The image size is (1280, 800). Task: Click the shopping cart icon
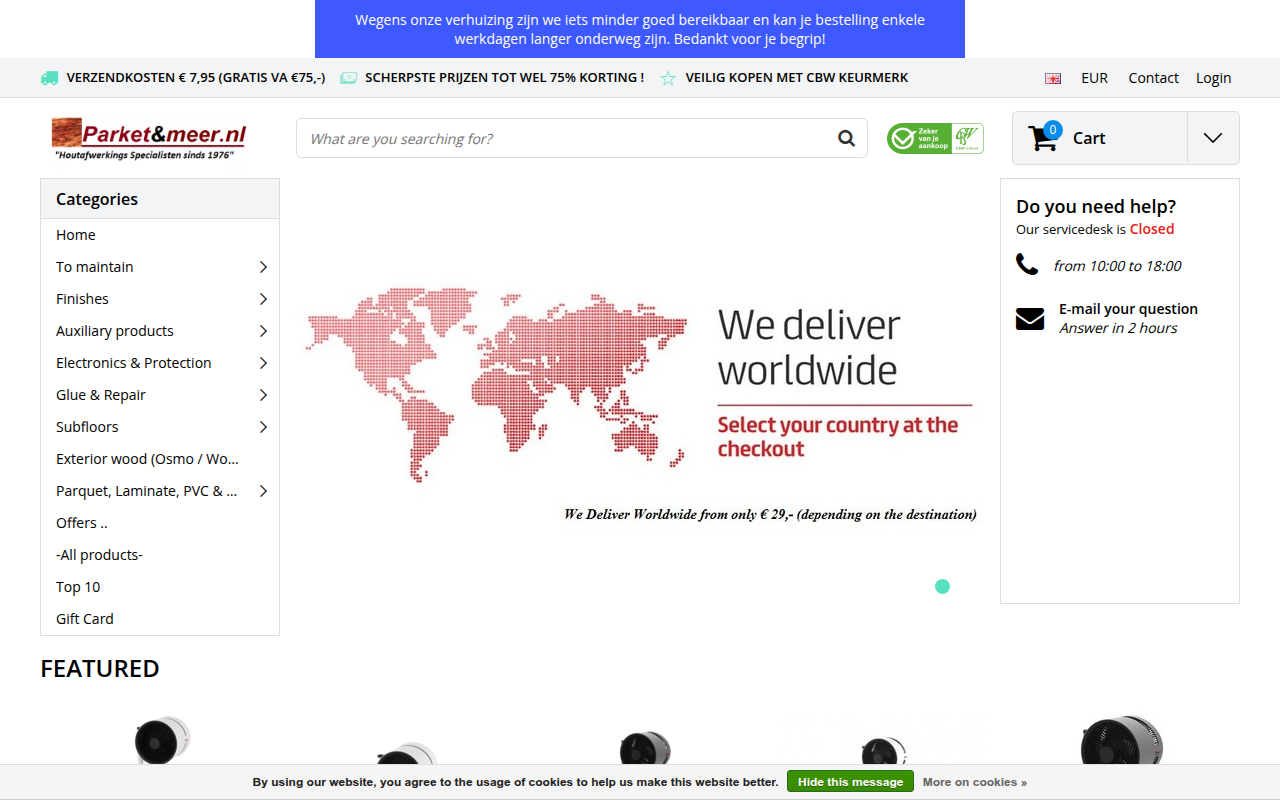click(1043, 138)
